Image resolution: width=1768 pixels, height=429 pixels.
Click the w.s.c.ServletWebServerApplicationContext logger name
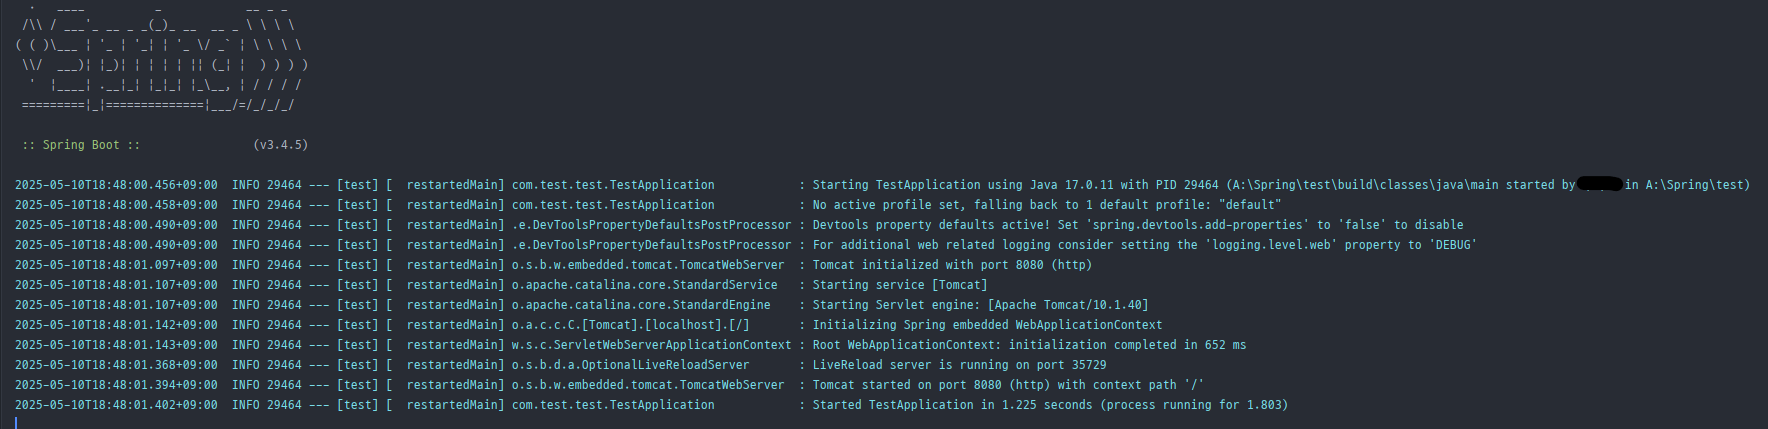click(651, 345)
